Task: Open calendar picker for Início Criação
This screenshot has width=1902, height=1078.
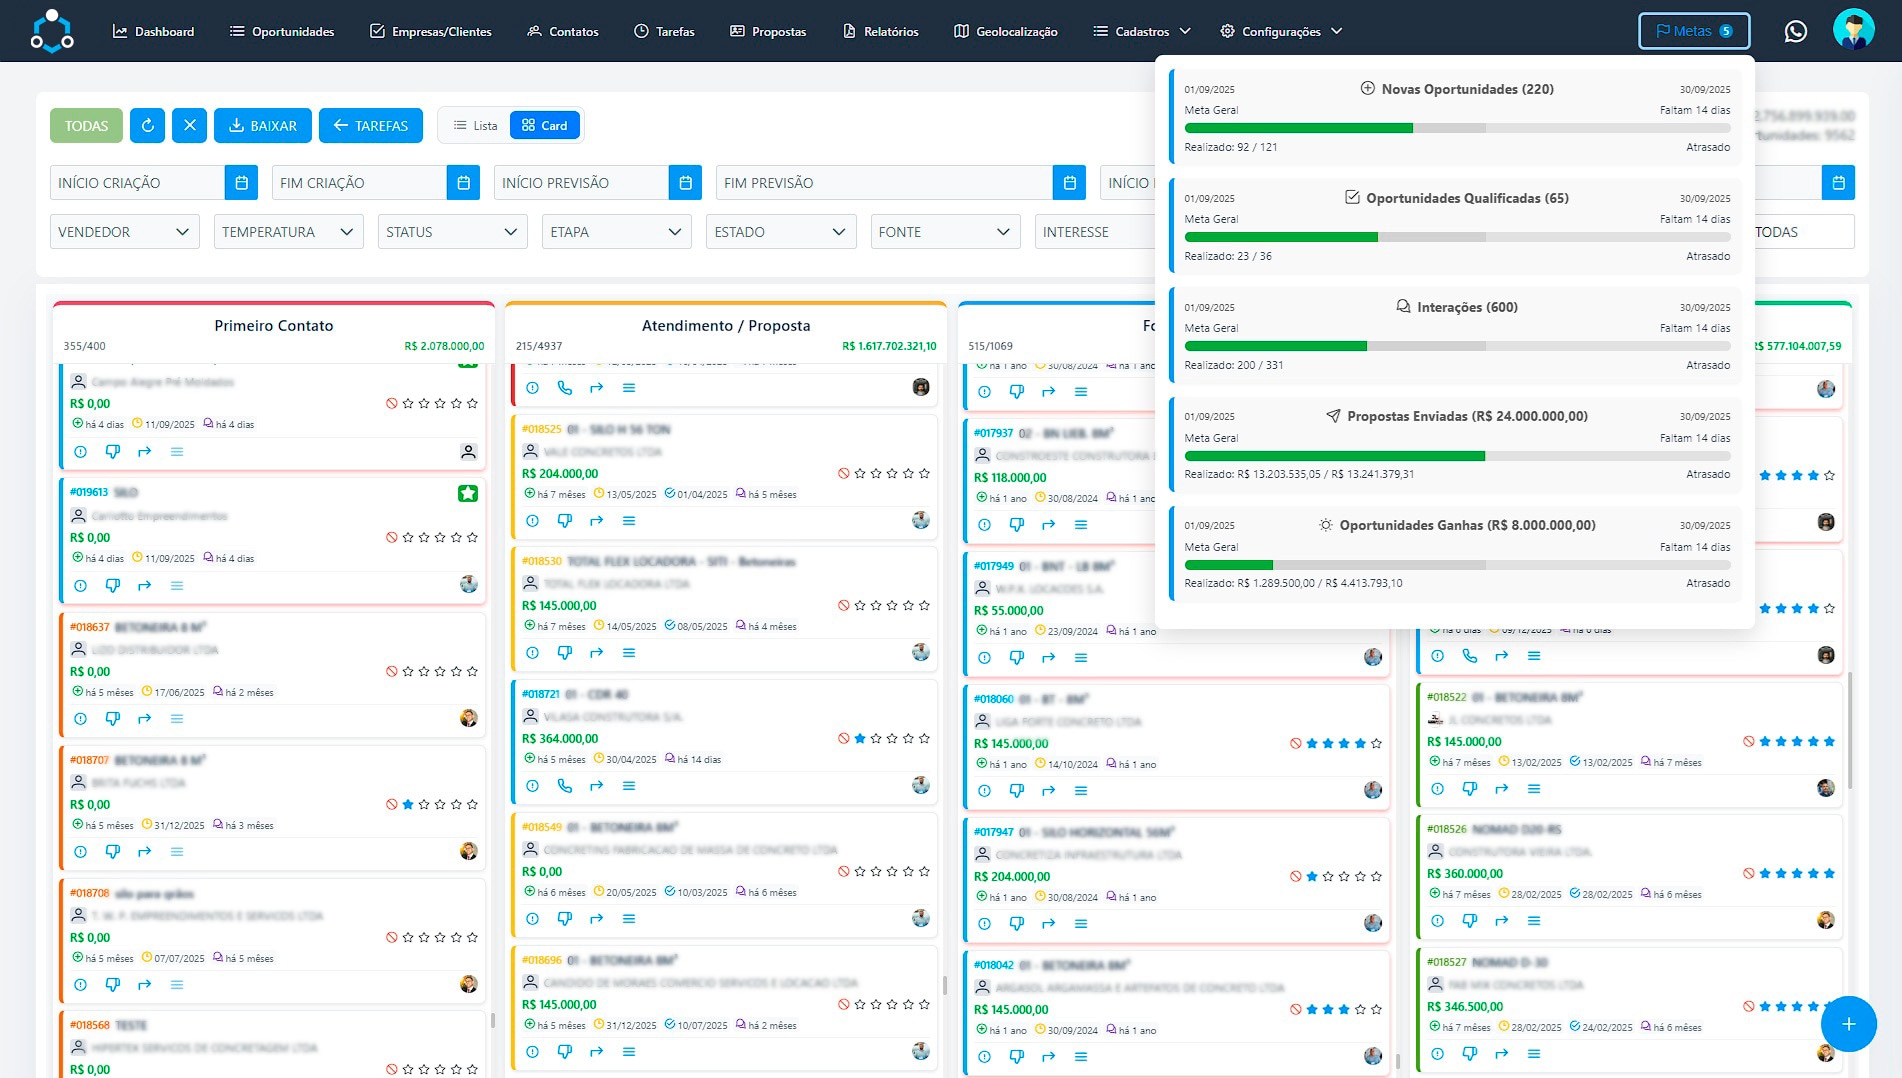Action: pyautogui.click(x=241, y=183)
